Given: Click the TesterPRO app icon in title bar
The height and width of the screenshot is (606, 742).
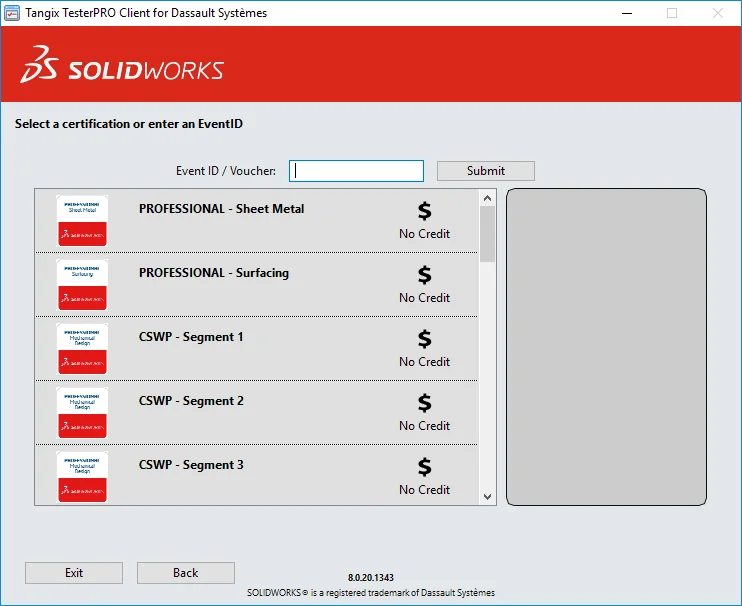Looking at the screenshot, I should point(11,13).
